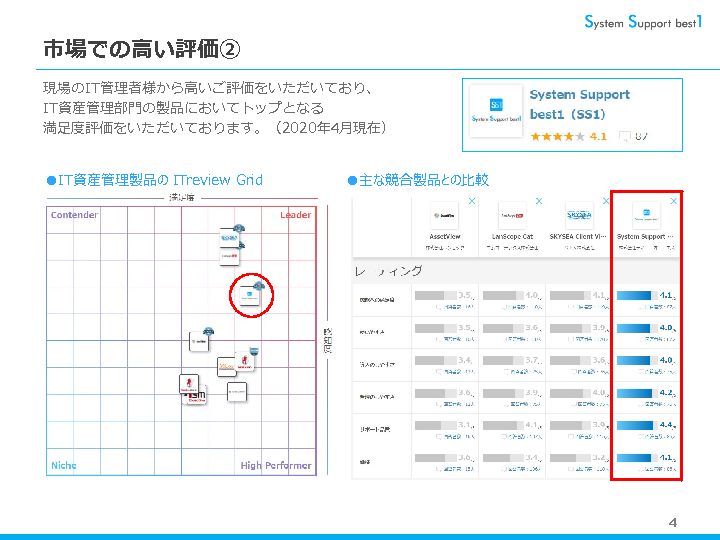This screenshot has width=720, height=540.
Task: Click the SKYSEA logo in comparison header
Action: [x=579, y=215]
